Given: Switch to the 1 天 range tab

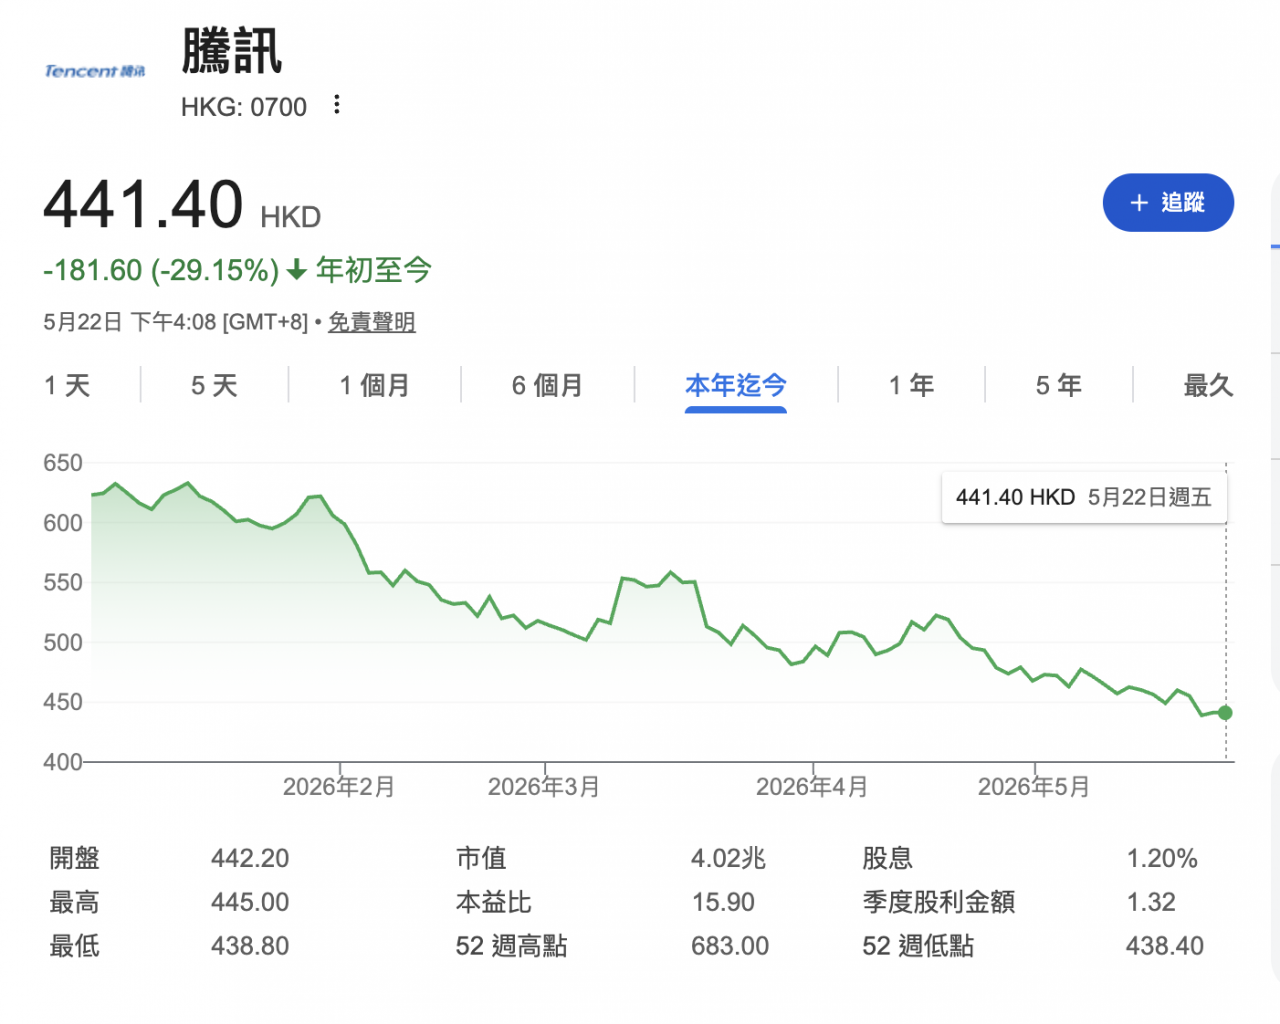Looking at the screenshot, I should click(x=68, y=386).
